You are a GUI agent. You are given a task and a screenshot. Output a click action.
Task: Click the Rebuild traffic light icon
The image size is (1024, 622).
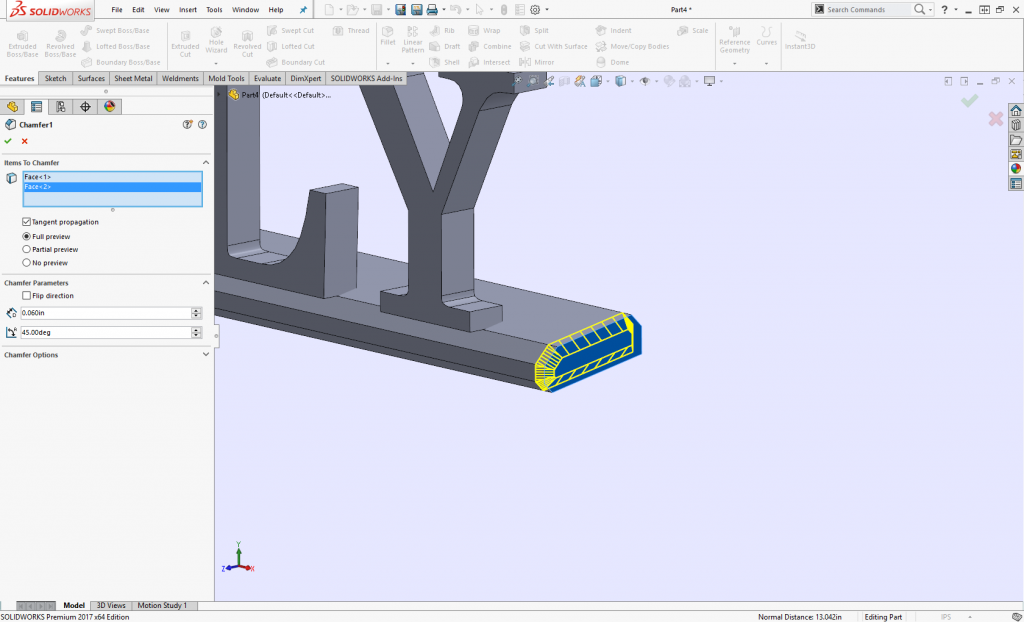(504, 10)
